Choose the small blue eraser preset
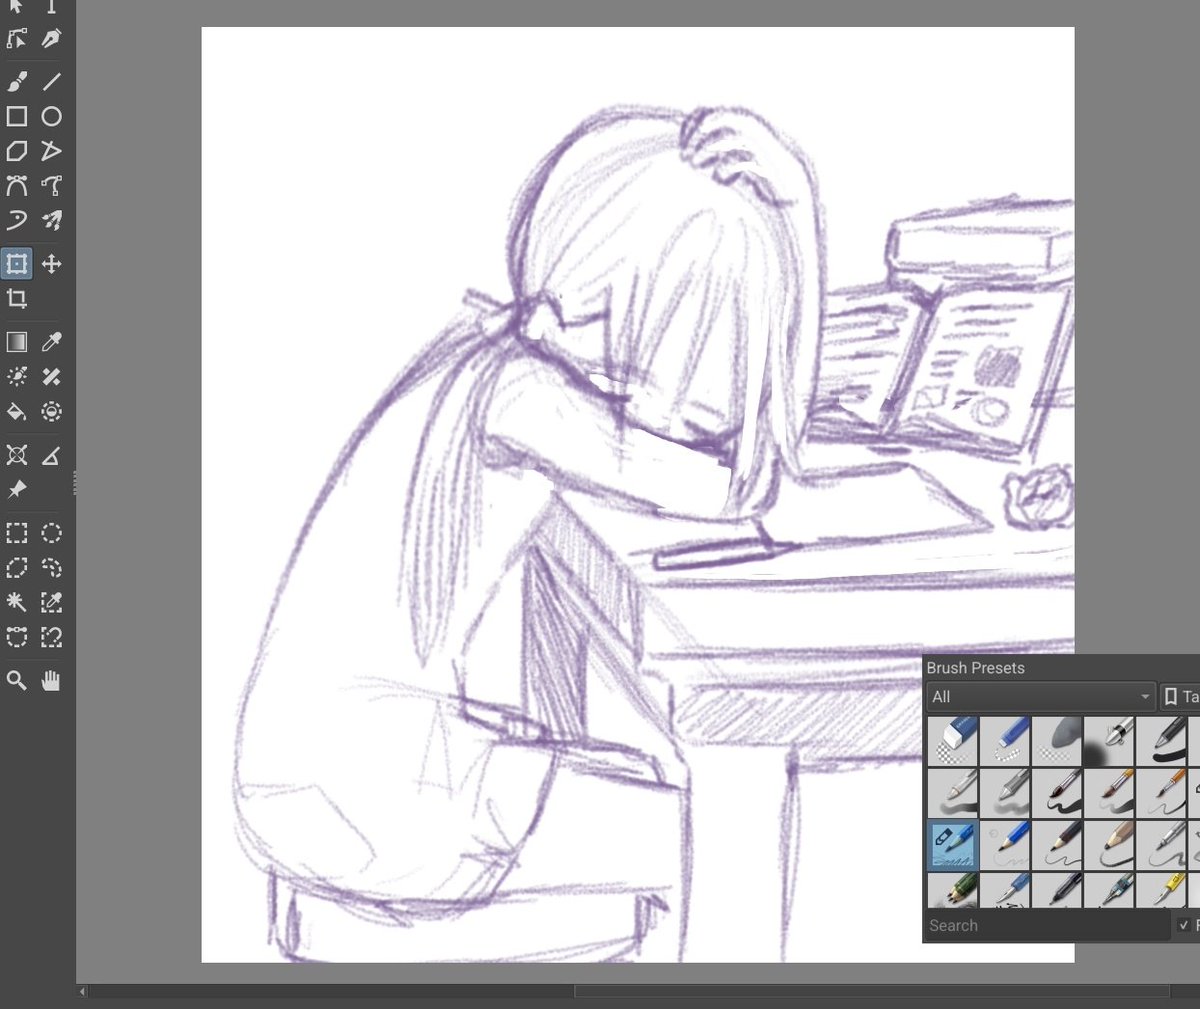The image size is (1200, 1009). [1005, 741]
